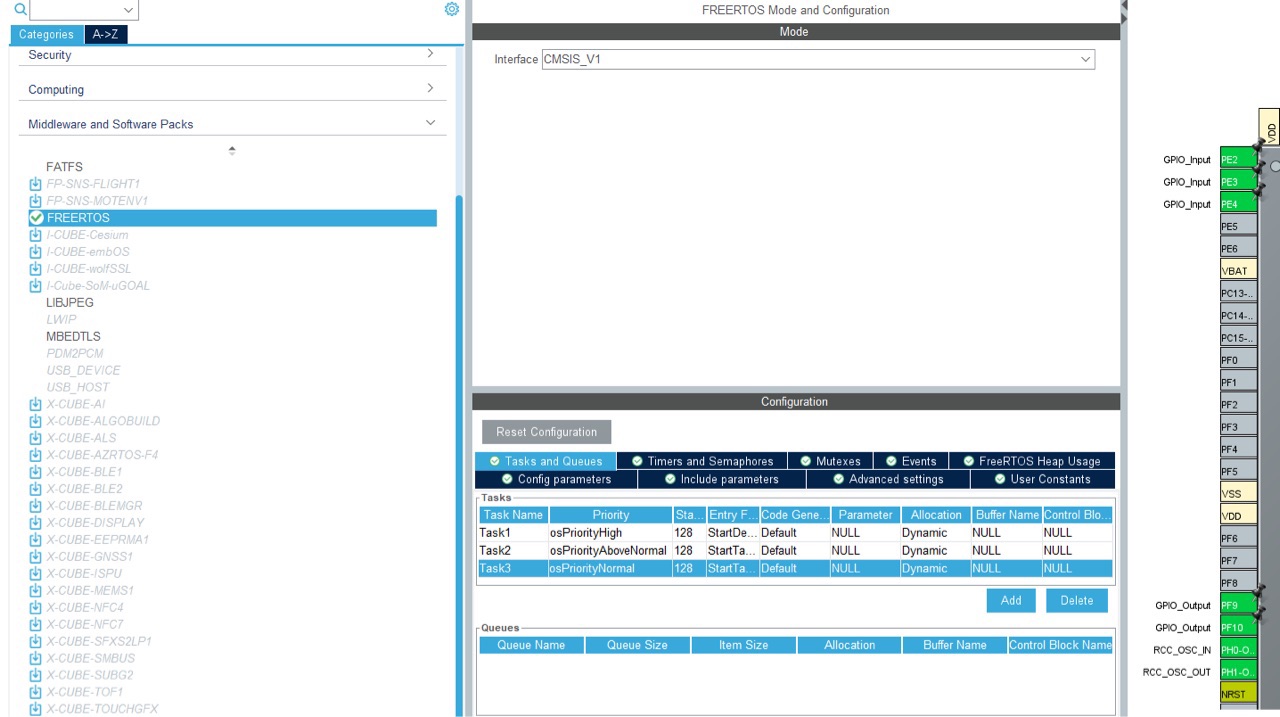This screenshot has width=1280, height=717.
Task: Open the Mutexes tab
Action: (x=831, y=461)
